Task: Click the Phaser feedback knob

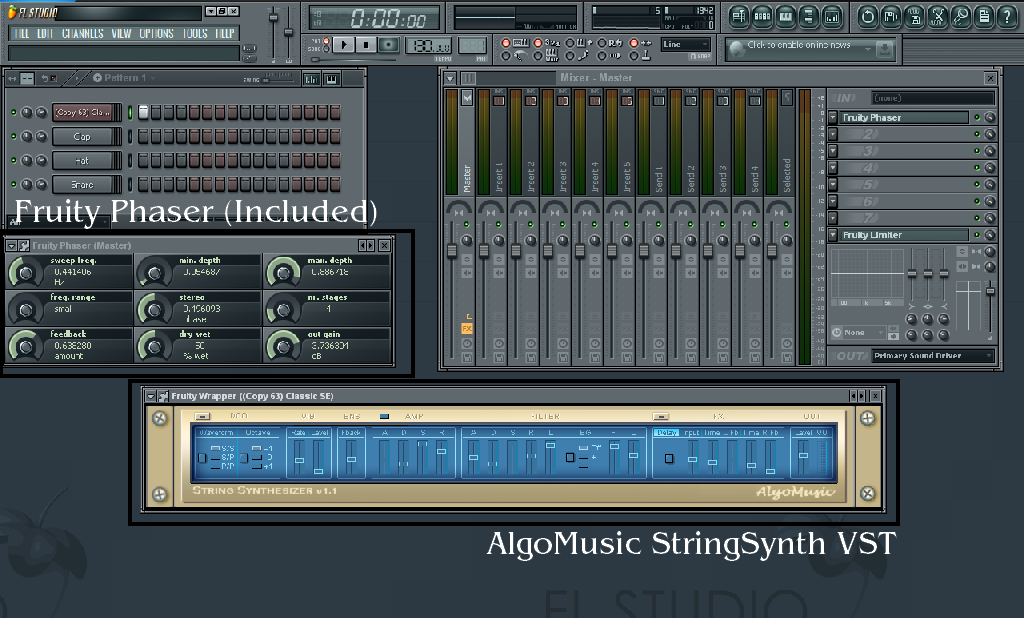Action: [22, 346]
